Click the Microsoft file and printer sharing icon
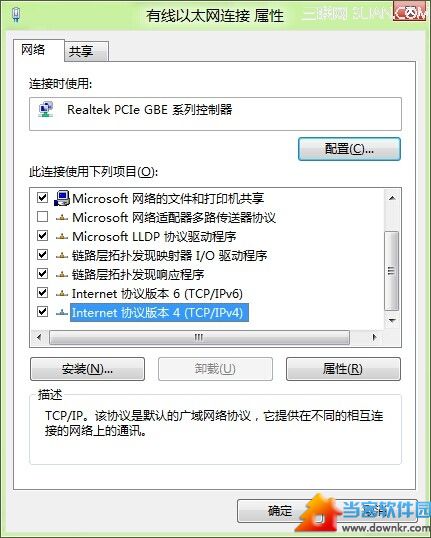Image resolution: width=431 pixels, height=538 pixels. (62, 198)
